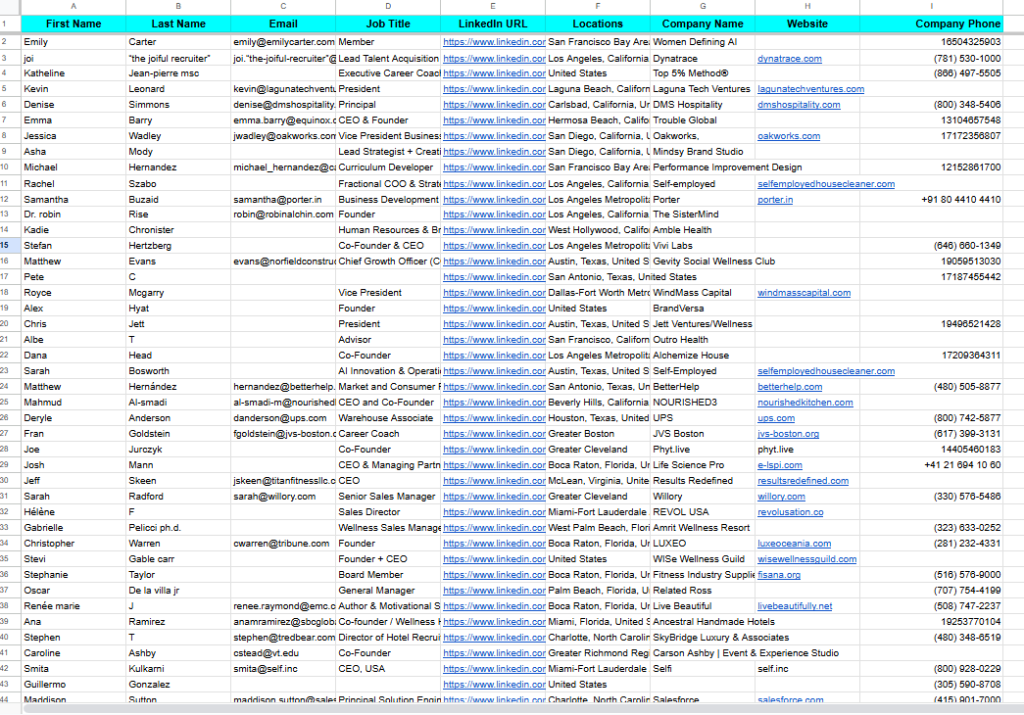Select the General Manager job title cell
The width and height of the screenshot is (1024, 715).
pos(388,590)
